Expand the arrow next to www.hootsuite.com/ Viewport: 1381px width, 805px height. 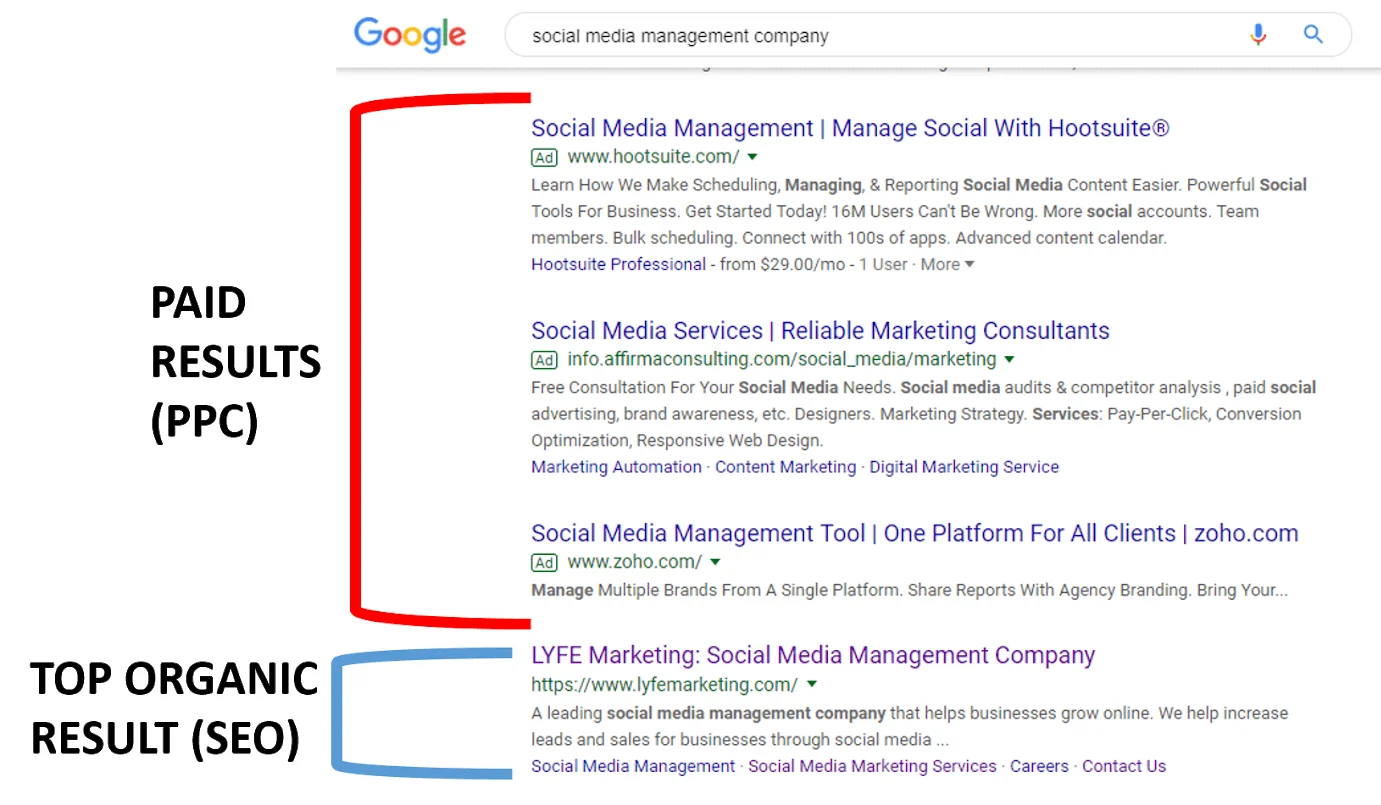752,157
